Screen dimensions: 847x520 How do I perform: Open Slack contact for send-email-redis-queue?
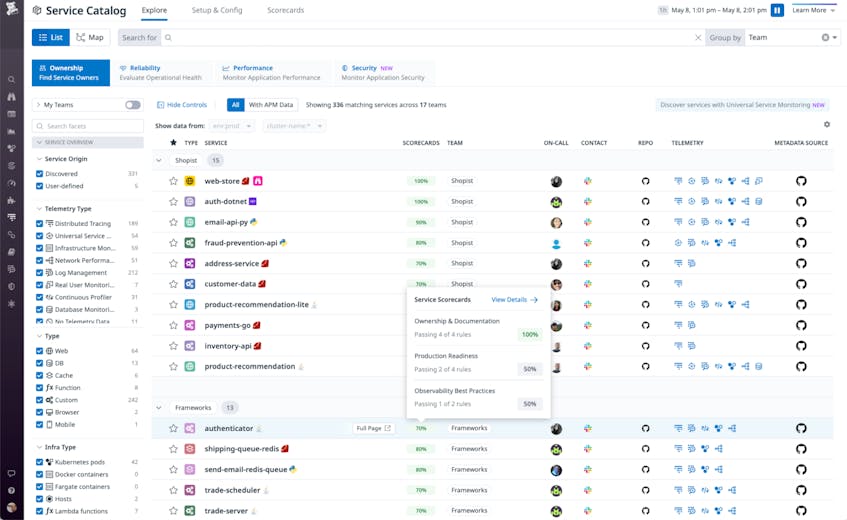click(588, 470)
